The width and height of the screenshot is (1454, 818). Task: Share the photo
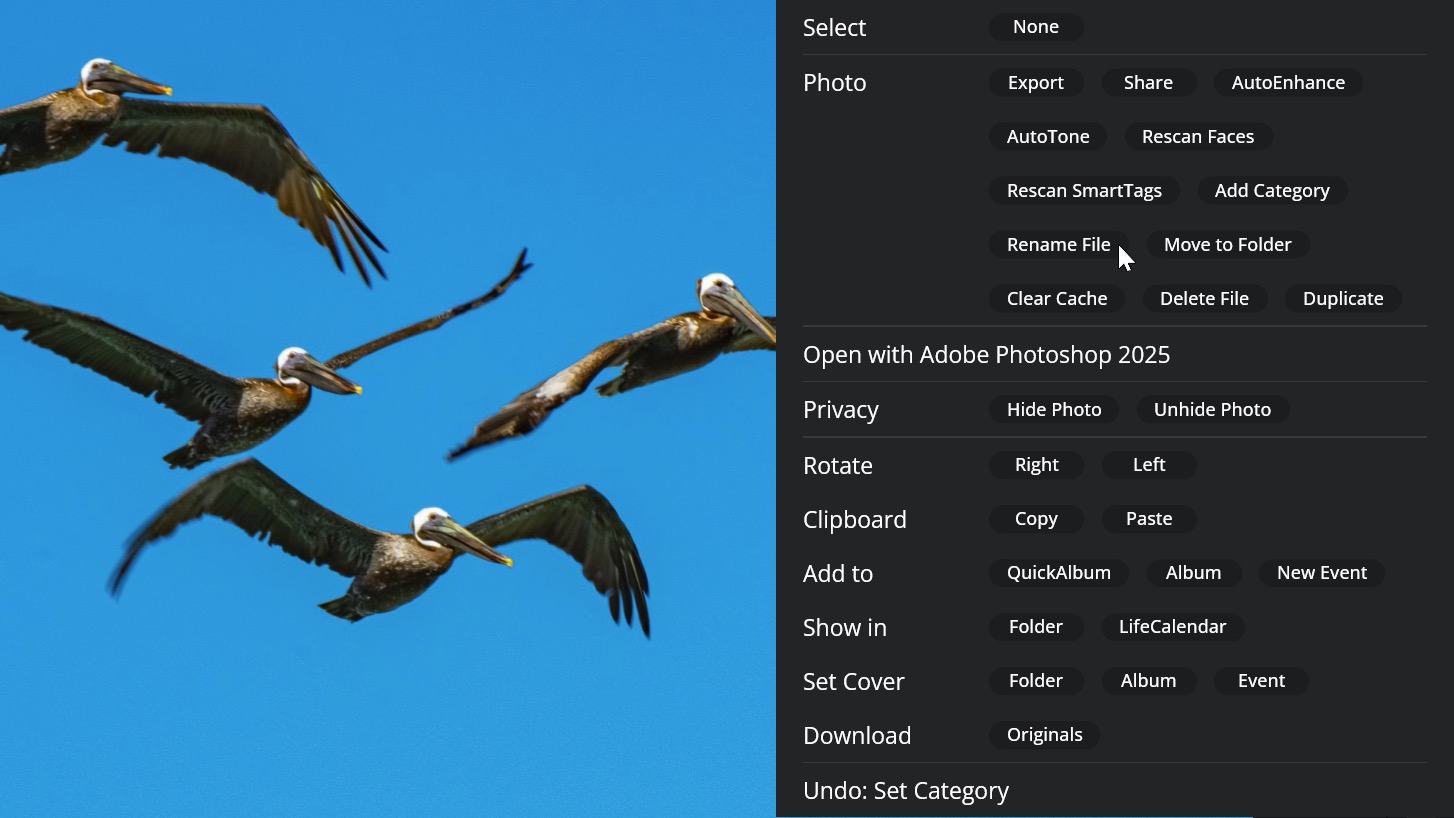[x=1148, y=83]
